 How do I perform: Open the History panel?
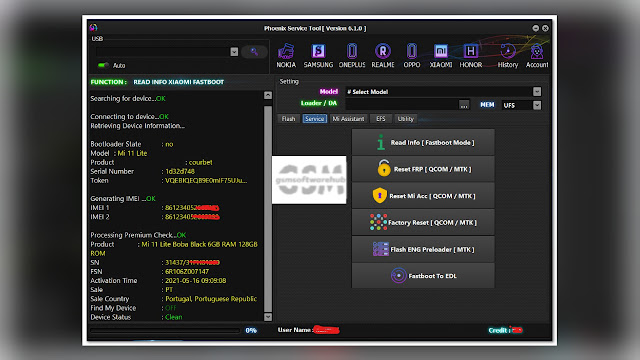(508, 56)
